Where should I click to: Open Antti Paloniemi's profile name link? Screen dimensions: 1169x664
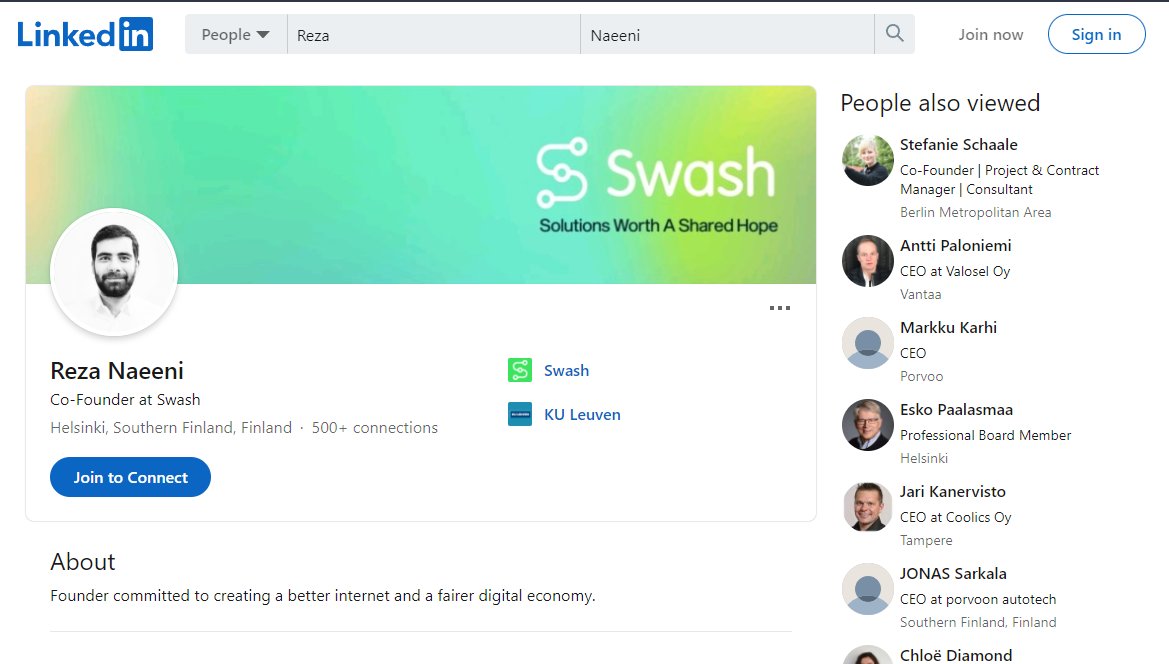click(956, 245)
